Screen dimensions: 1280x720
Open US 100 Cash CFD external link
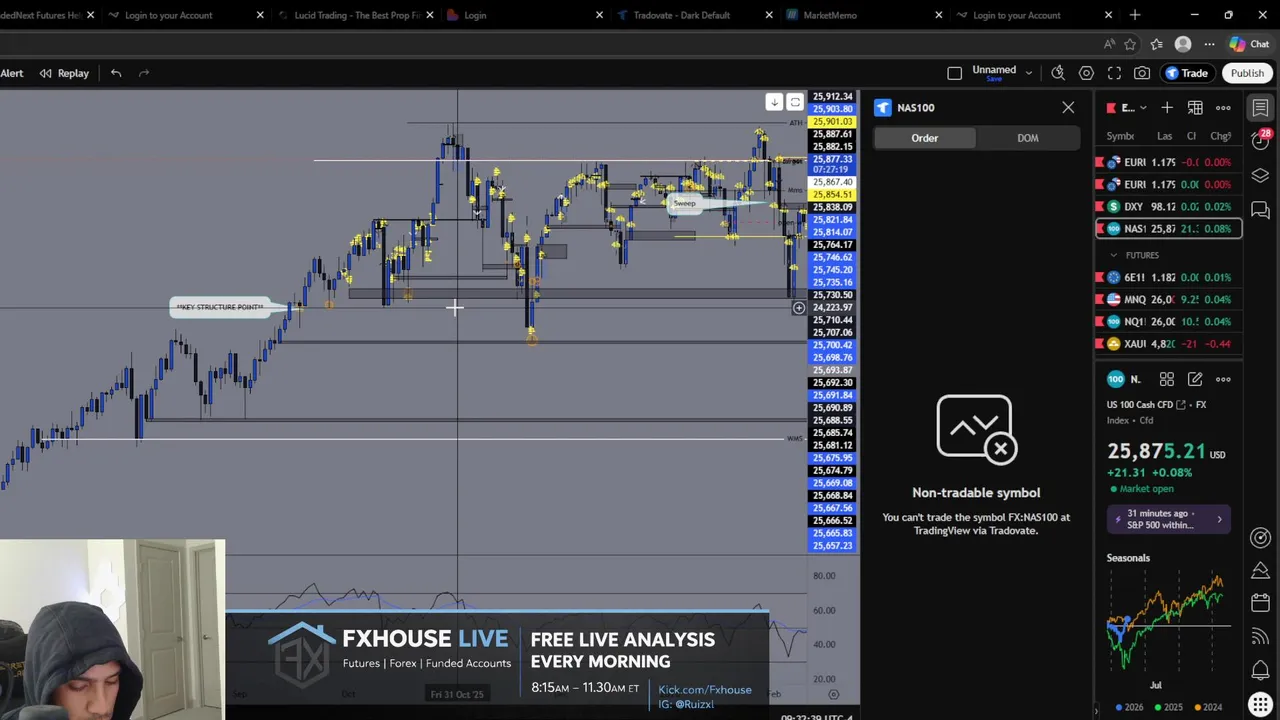1181,405
